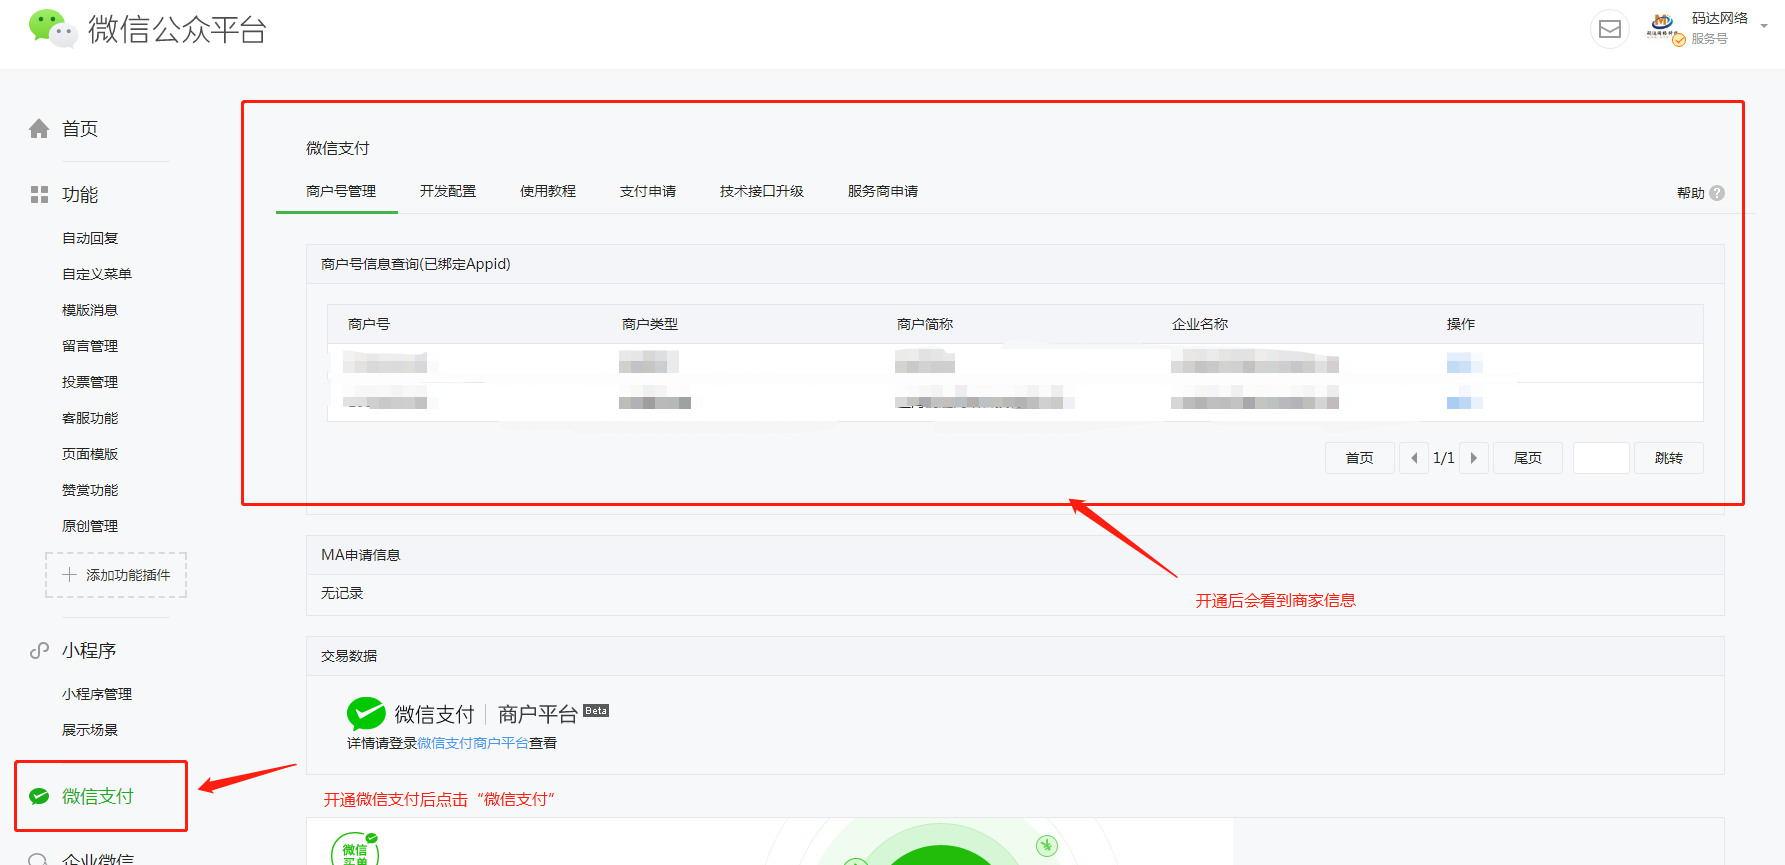1785x865 pixels.
Task: Click the 首页 pagination button
Action: tap(1360, 458)
